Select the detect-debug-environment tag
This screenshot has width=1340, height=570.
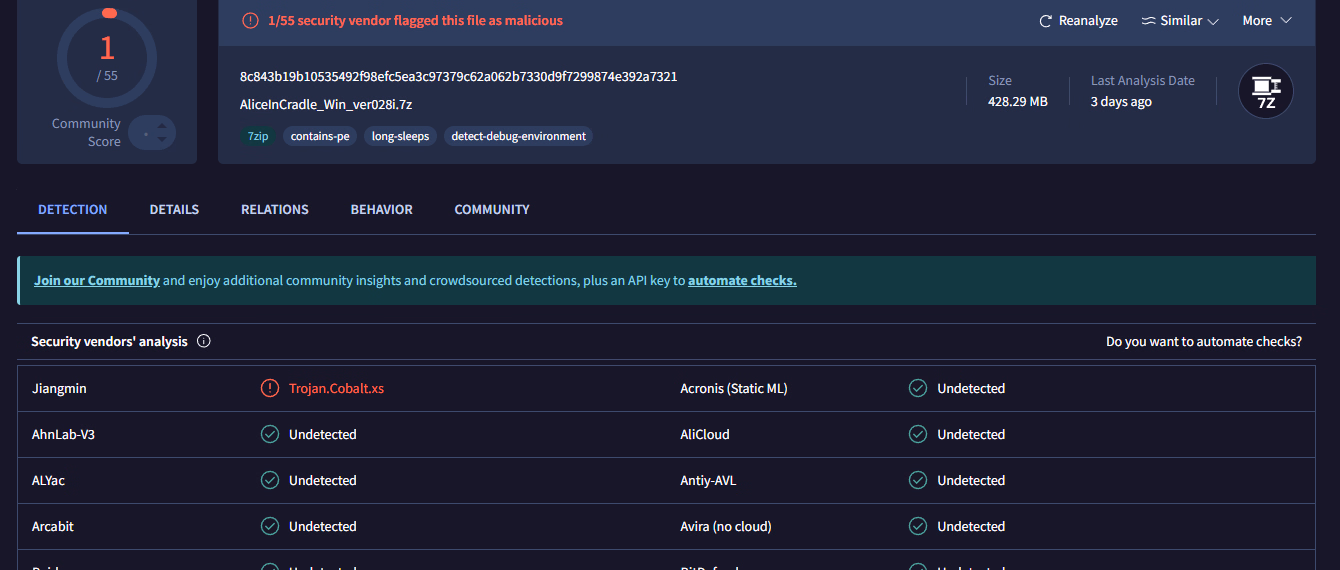point(518,136)
